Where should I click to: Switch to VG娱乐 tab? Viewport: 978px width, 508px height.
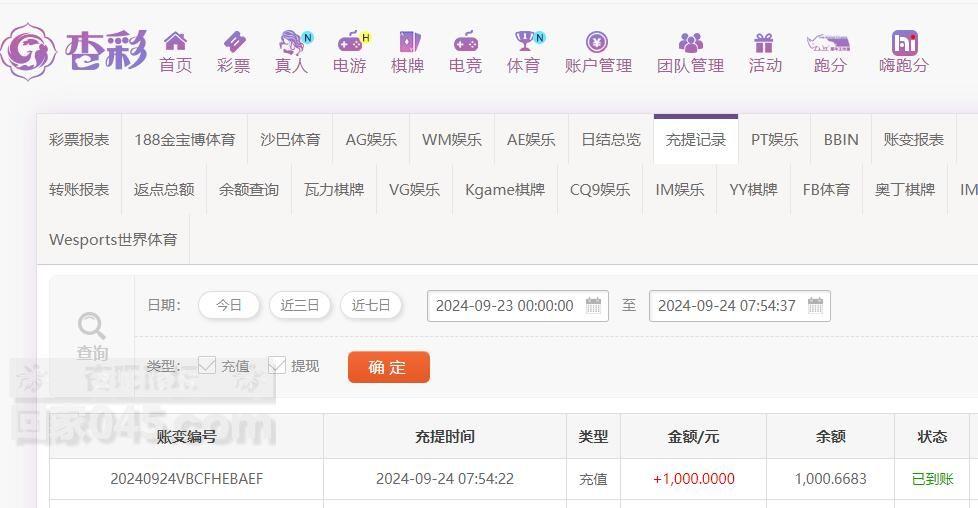[414, 190]
